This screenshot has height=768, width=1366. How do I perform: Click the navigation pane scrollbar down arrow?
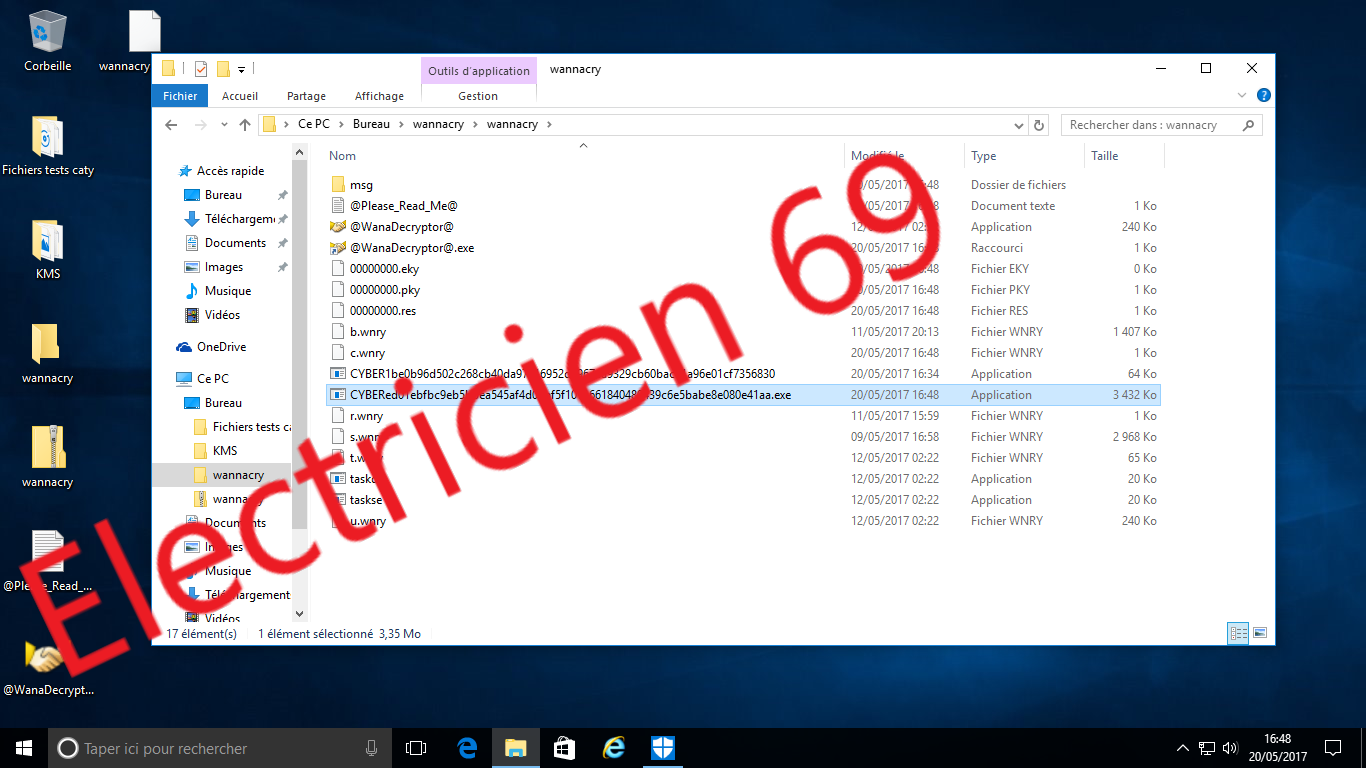(299, 615)
